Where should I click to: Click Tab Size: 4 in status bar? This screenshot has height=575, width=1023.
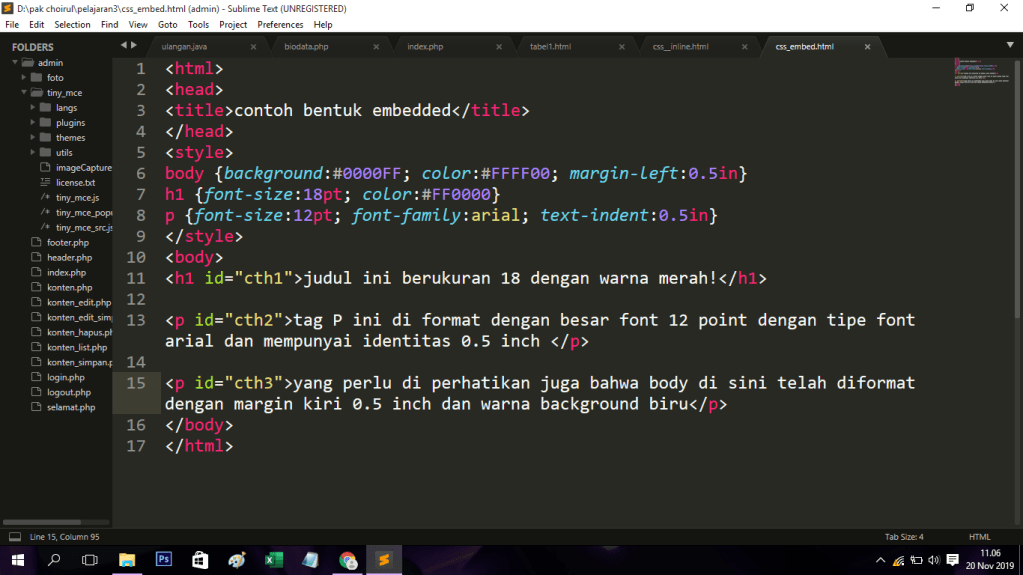click(904, 537)
